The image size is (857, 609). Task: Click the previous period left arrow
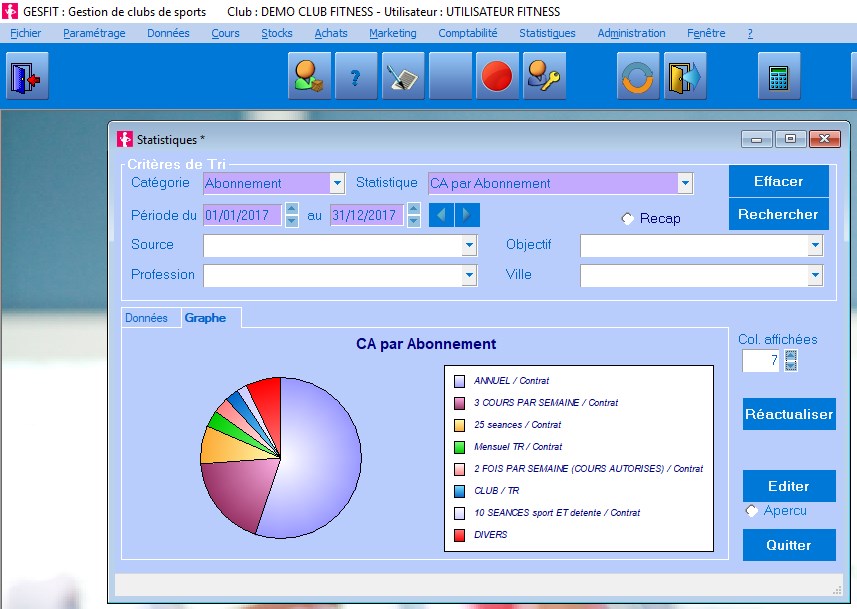(x=441, y=215)
